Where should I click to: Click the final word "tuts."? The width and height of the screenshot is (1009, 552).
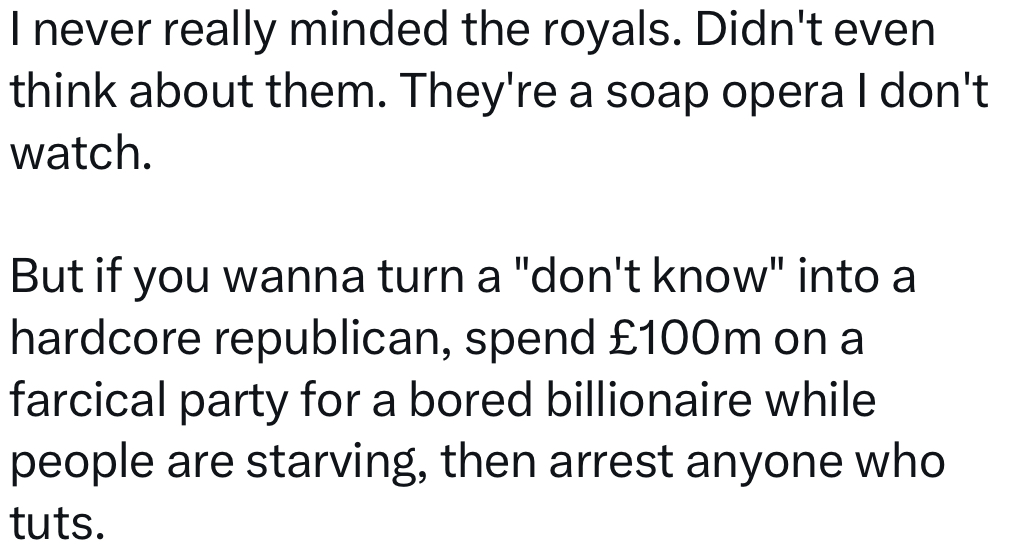tap(57, 523)
